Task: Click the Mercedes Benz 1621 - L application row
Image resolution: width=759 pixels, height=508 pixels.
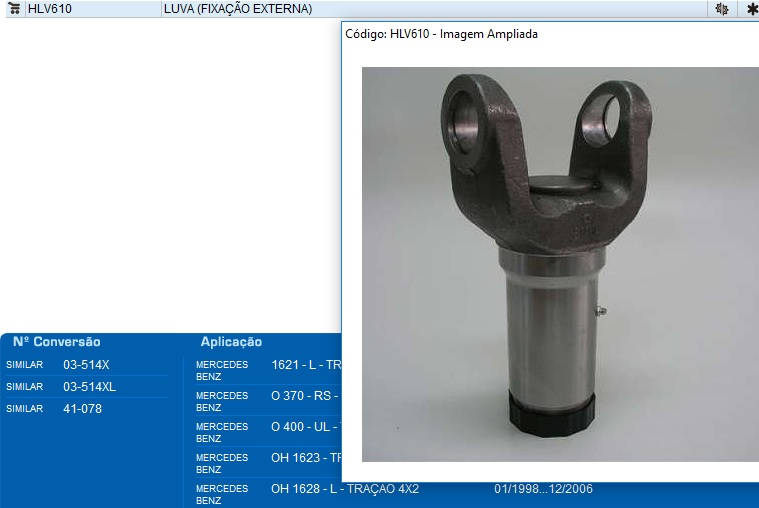Action: pyautogui.click(x=305, y=365)
